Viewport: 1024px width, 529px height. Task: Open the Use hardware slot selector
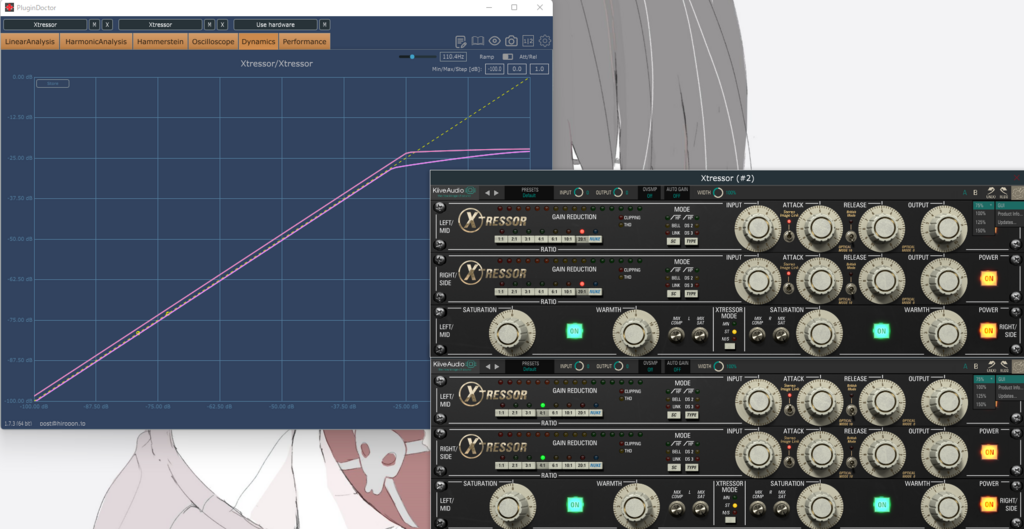[275, 25]
